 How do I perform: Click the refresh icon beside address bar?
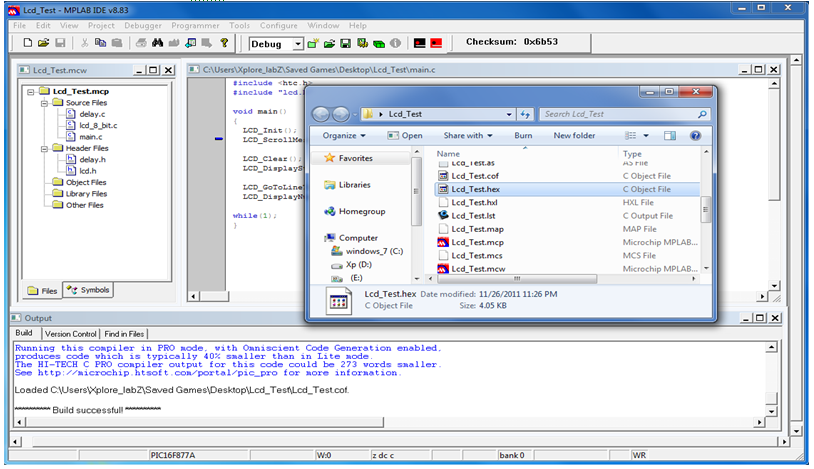(525, 114)
